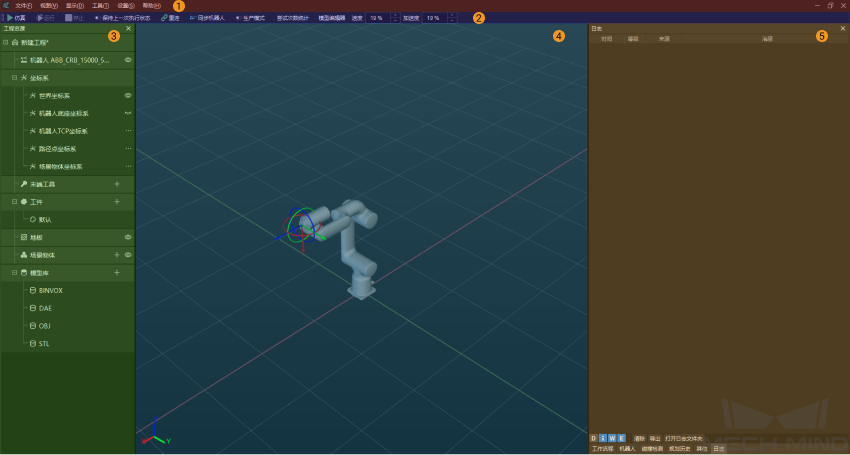Click the dots icon beside 路径点坐标系
This screenshot has width=850, height=455.
click(128, 149)
